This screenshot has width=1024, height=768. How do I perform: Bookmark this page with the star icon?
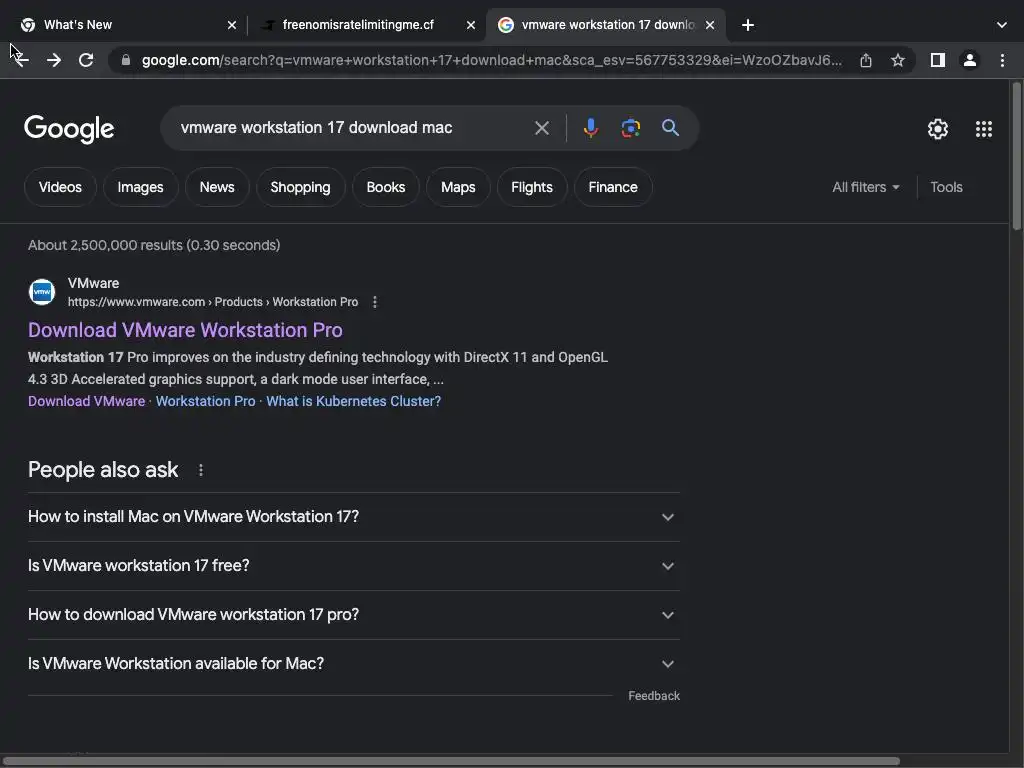pos(898,60)
